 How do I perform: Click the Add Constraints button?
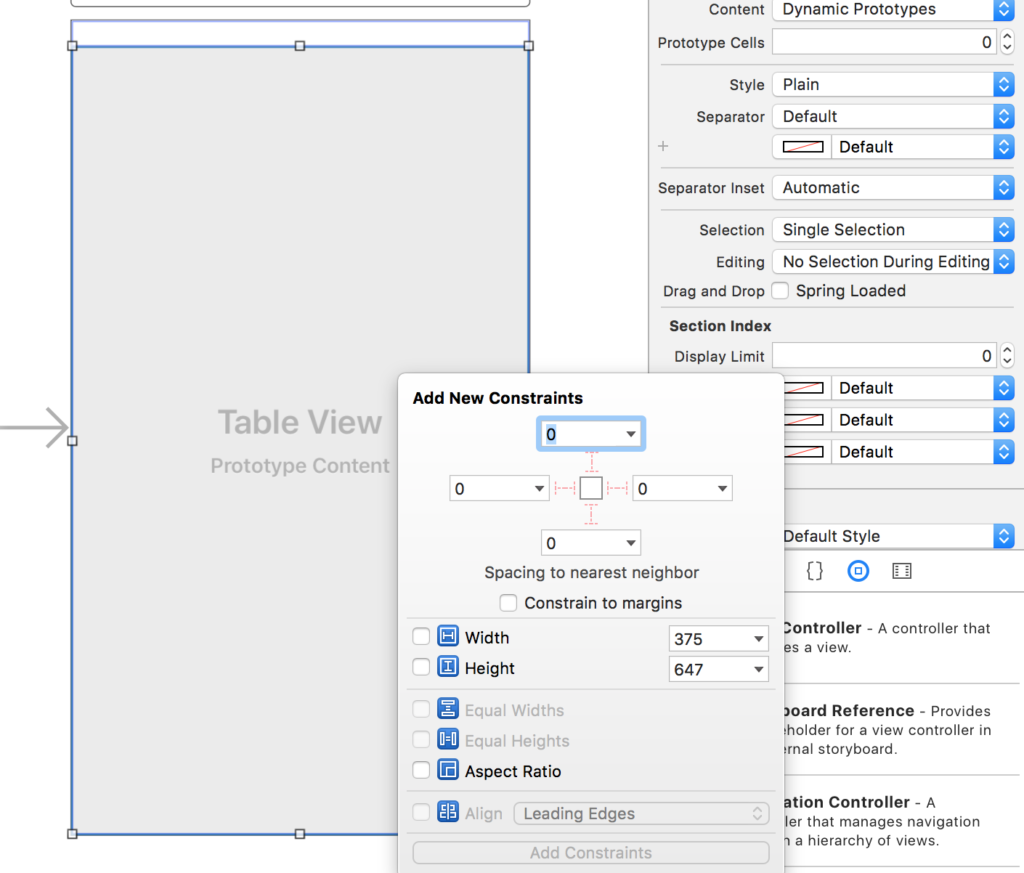coord(591,853)
